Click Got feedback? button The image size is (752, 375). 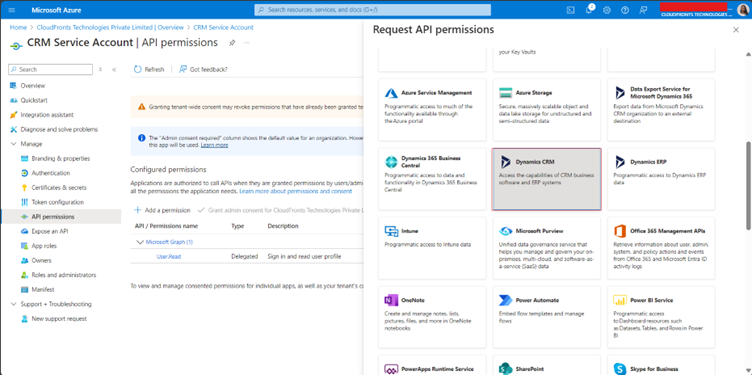pos(203,70)
